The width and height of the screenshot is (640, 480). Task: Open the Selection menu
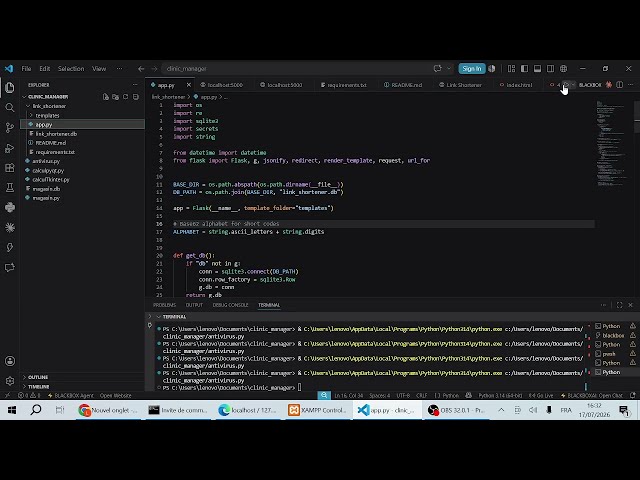[71, 69]
